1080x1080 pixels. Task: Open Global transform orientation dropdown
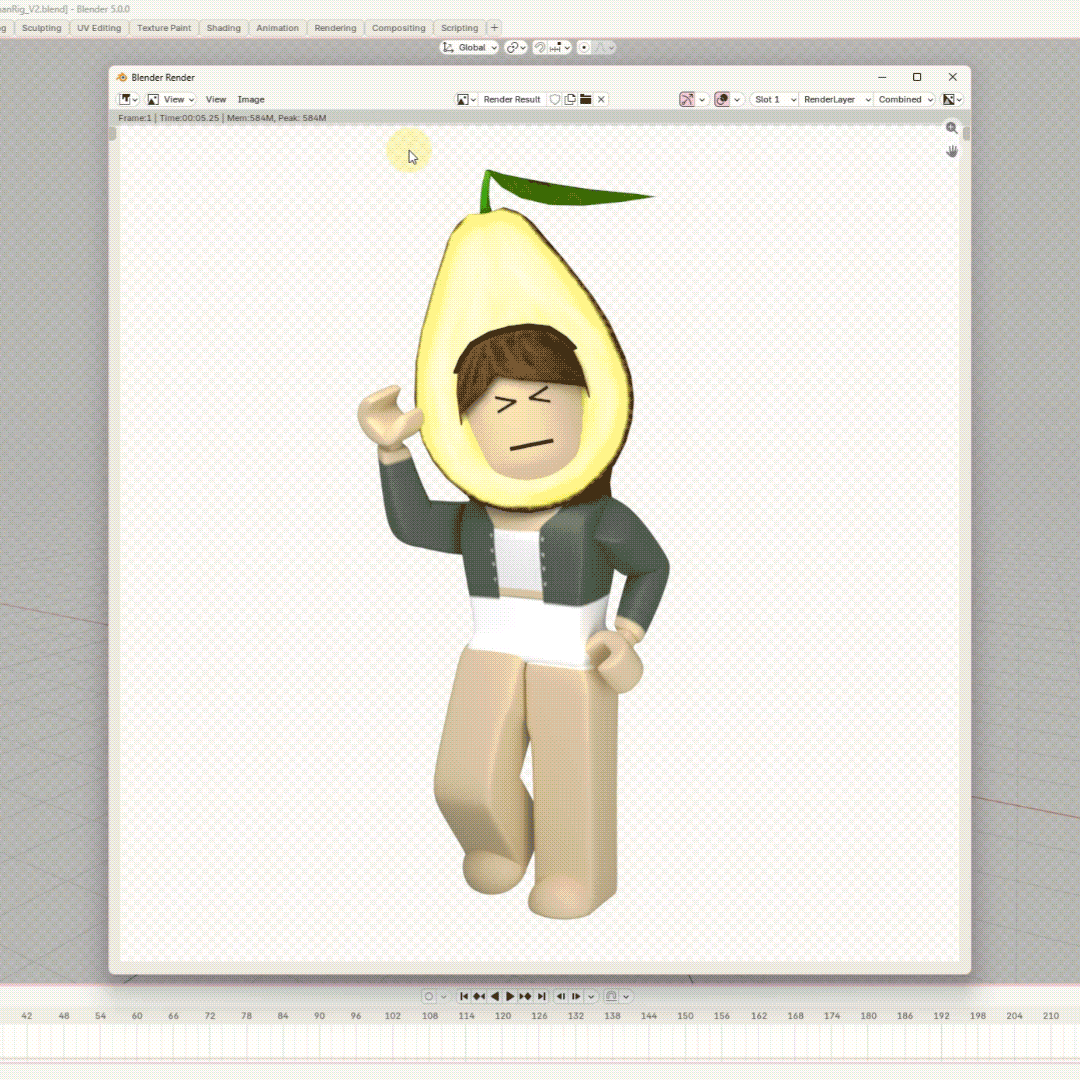click(x=469, y=48)
